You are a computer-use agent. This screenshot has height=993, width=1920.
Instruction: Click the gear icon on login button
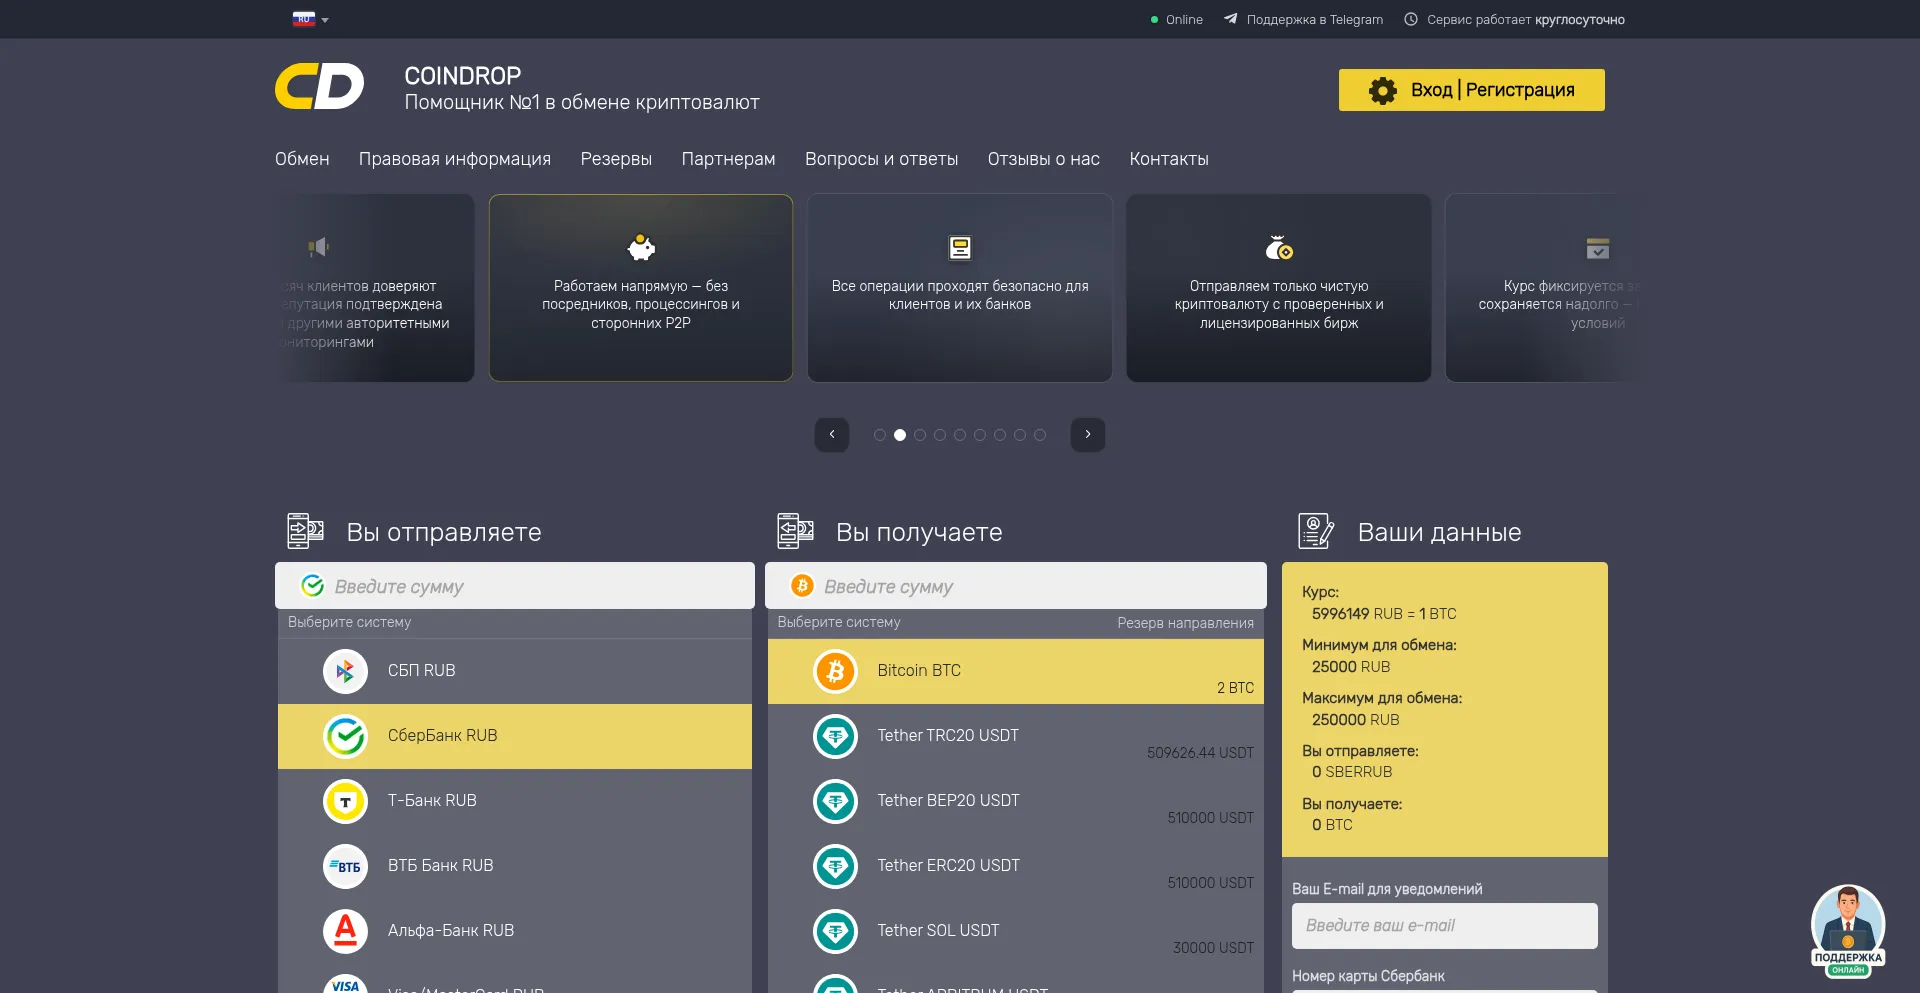[x=1383, y=90]
